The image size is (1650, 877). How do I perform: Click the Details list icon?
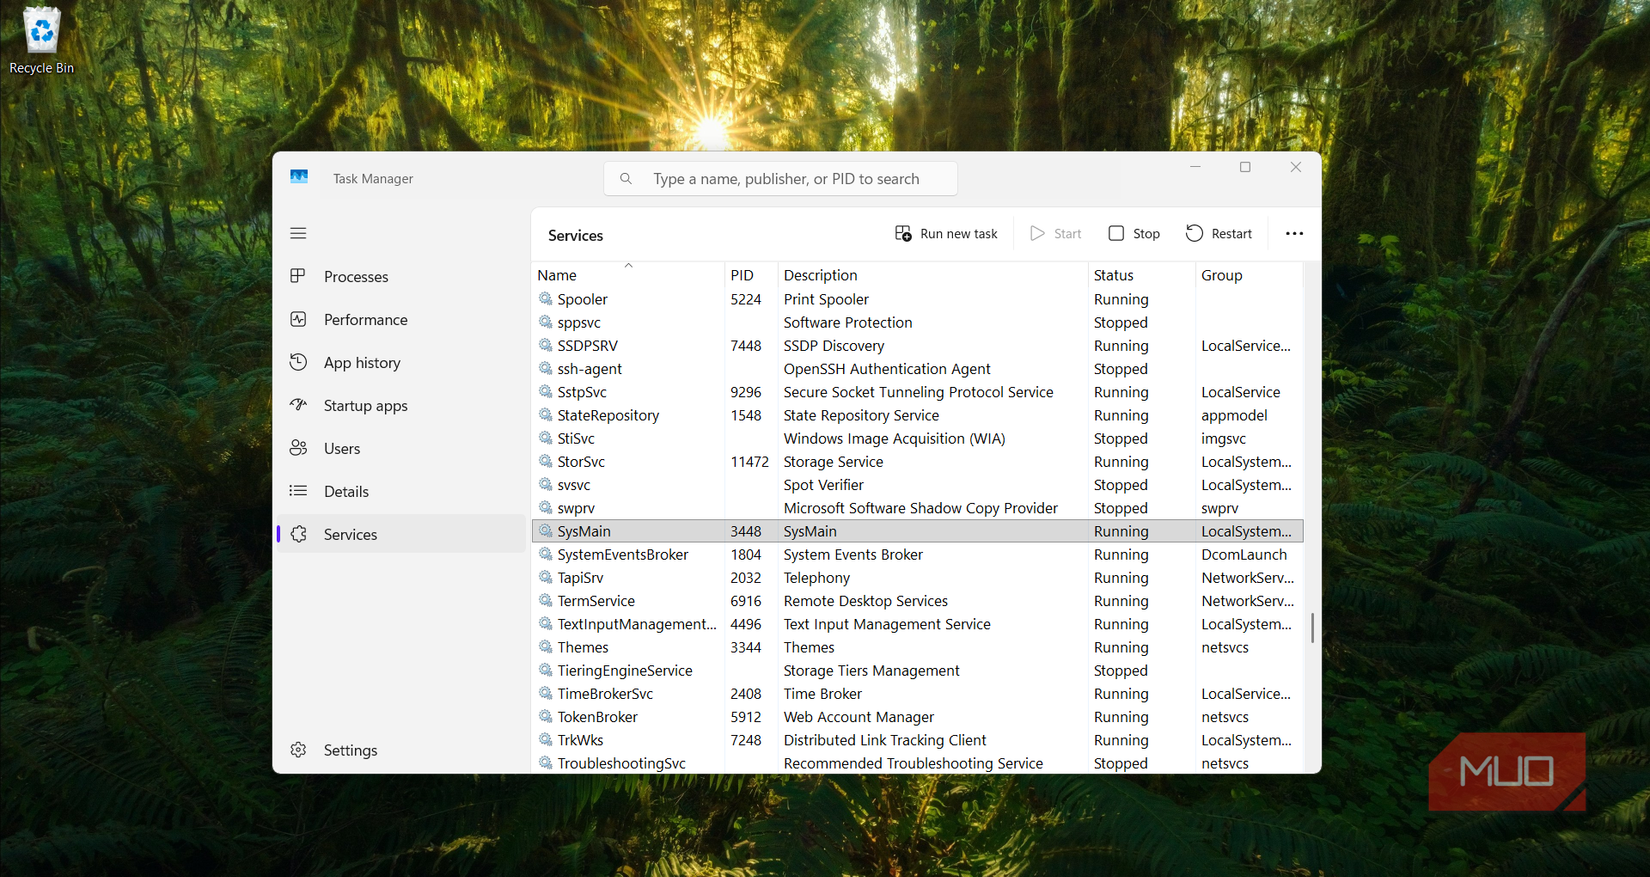[298, 491]
